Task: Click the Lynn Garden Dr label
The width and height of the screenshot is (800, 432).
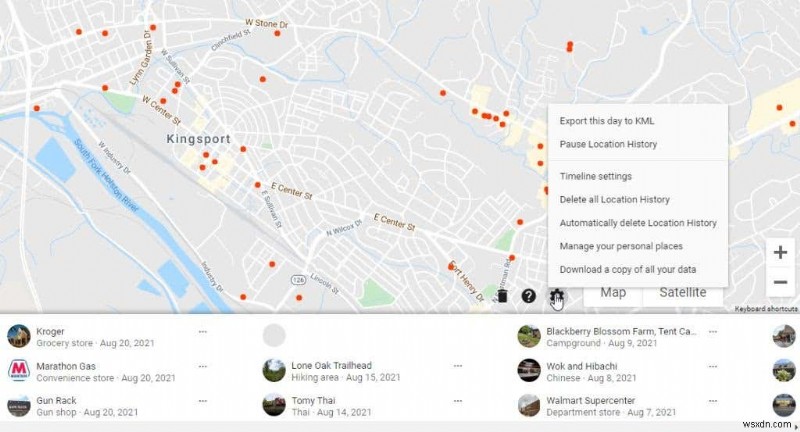Action: click(x=141, y=57)
